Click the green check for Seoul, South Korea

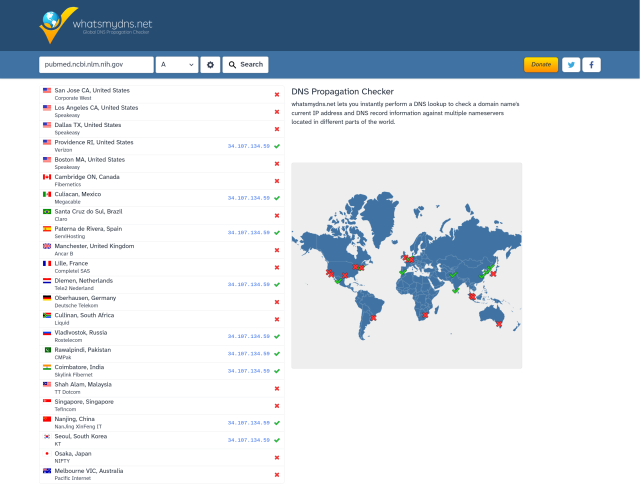tap(277, 439)
